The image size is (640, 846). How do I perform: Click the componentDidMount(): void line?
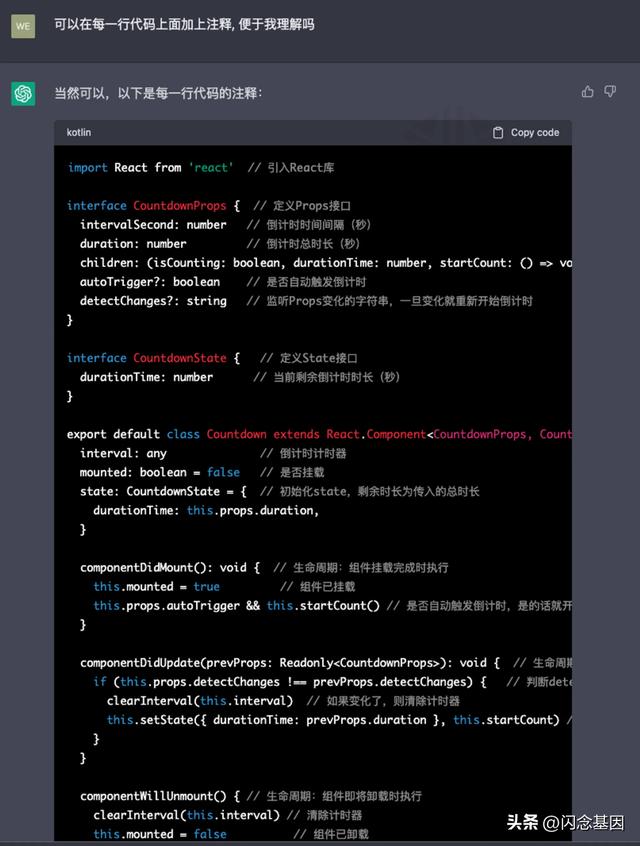(170, 567)
